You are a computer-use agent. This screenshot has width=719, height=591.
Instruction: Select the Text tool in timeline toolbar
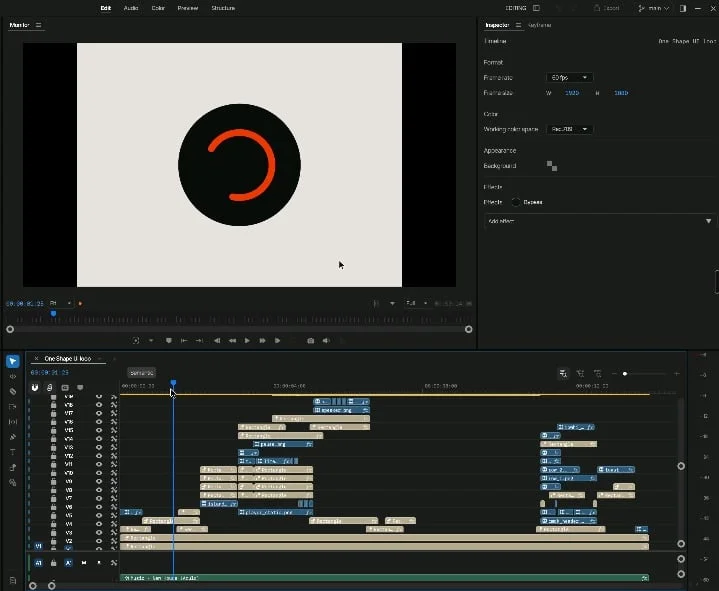(x=13, y=452)
